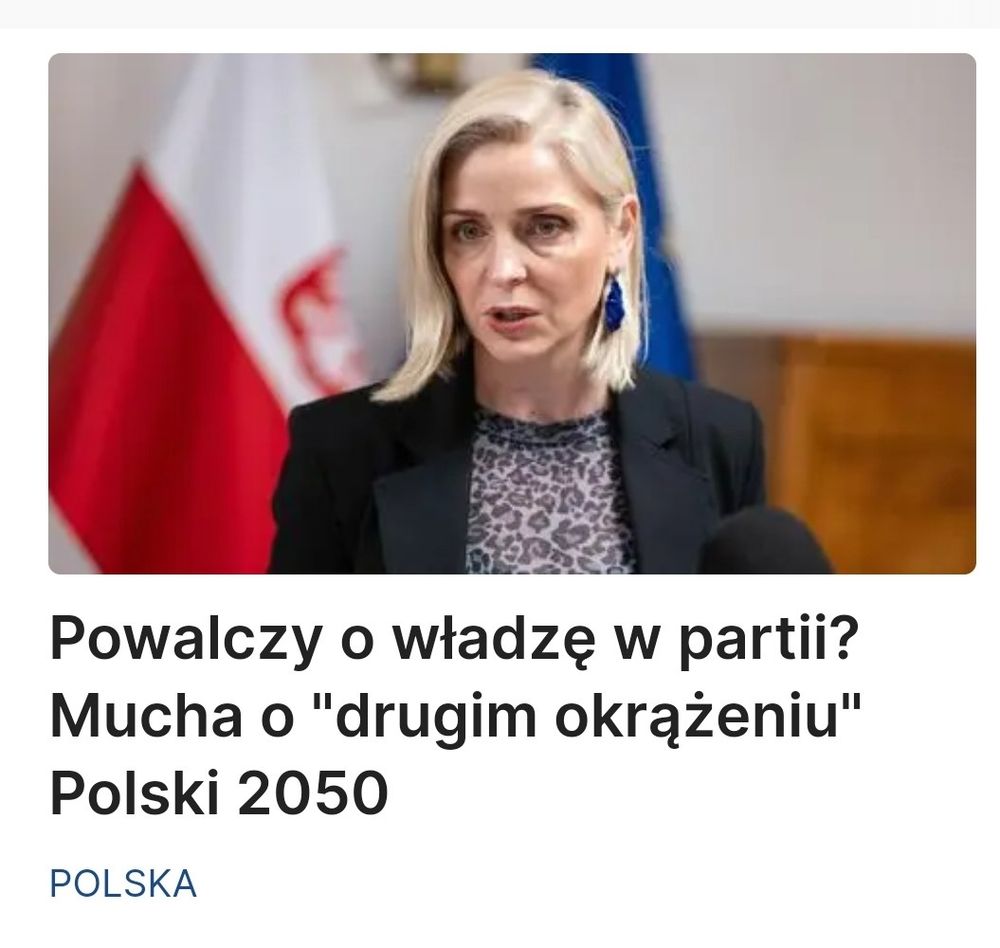Click the gray bar above the article card
The image size is (1000, 948).
pos(500,13)
